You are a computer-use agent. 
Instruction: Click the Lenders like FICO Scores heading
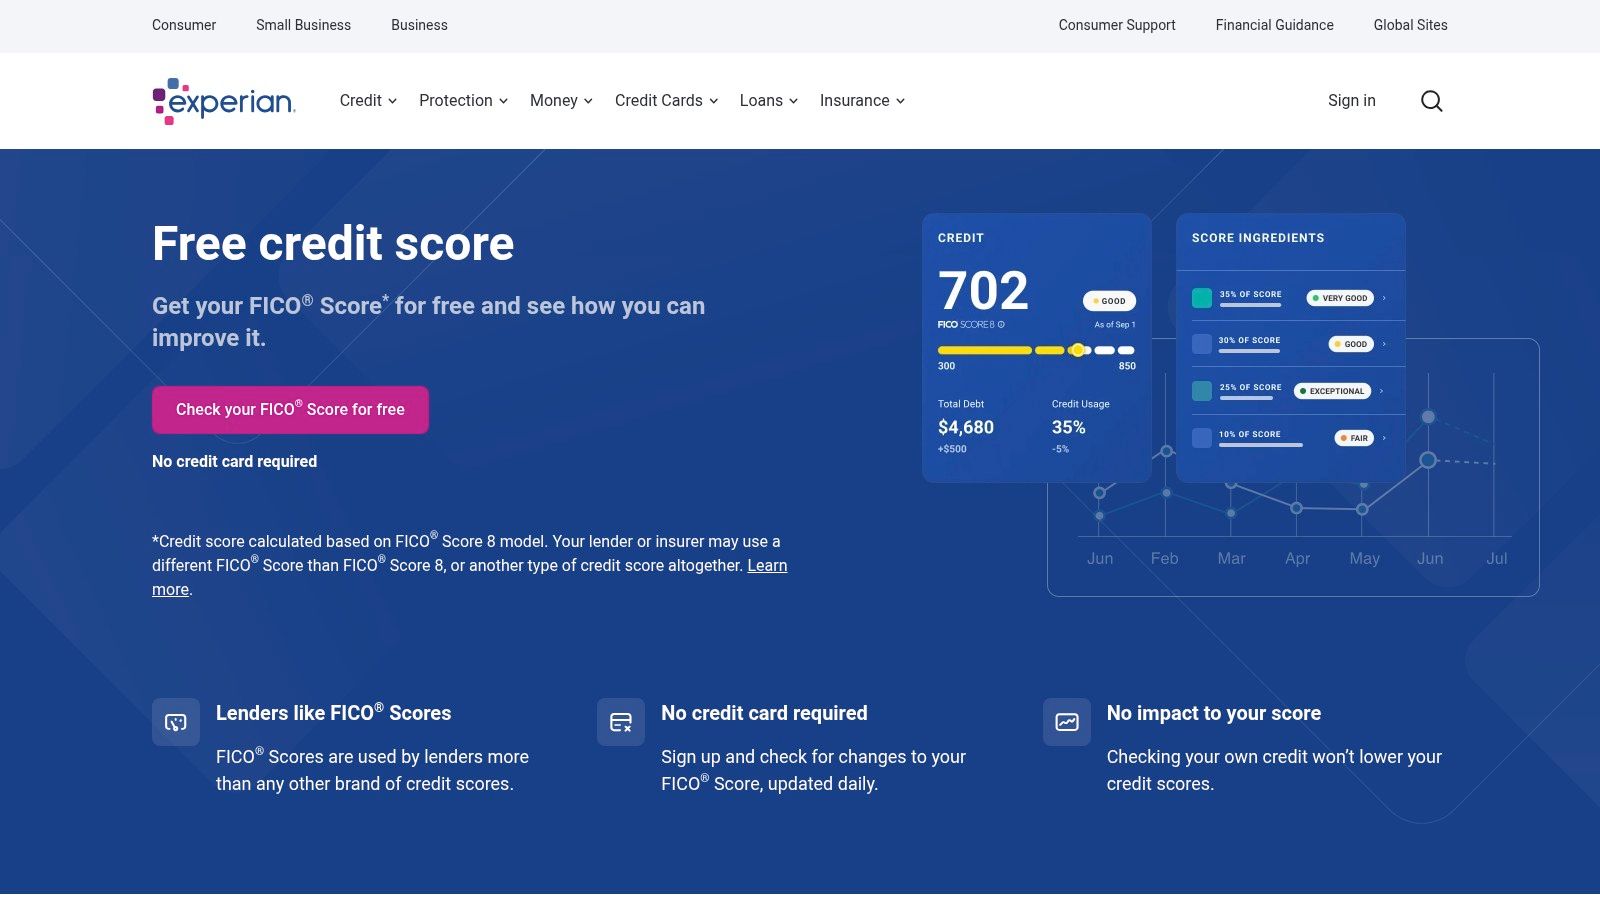(333, 713)
